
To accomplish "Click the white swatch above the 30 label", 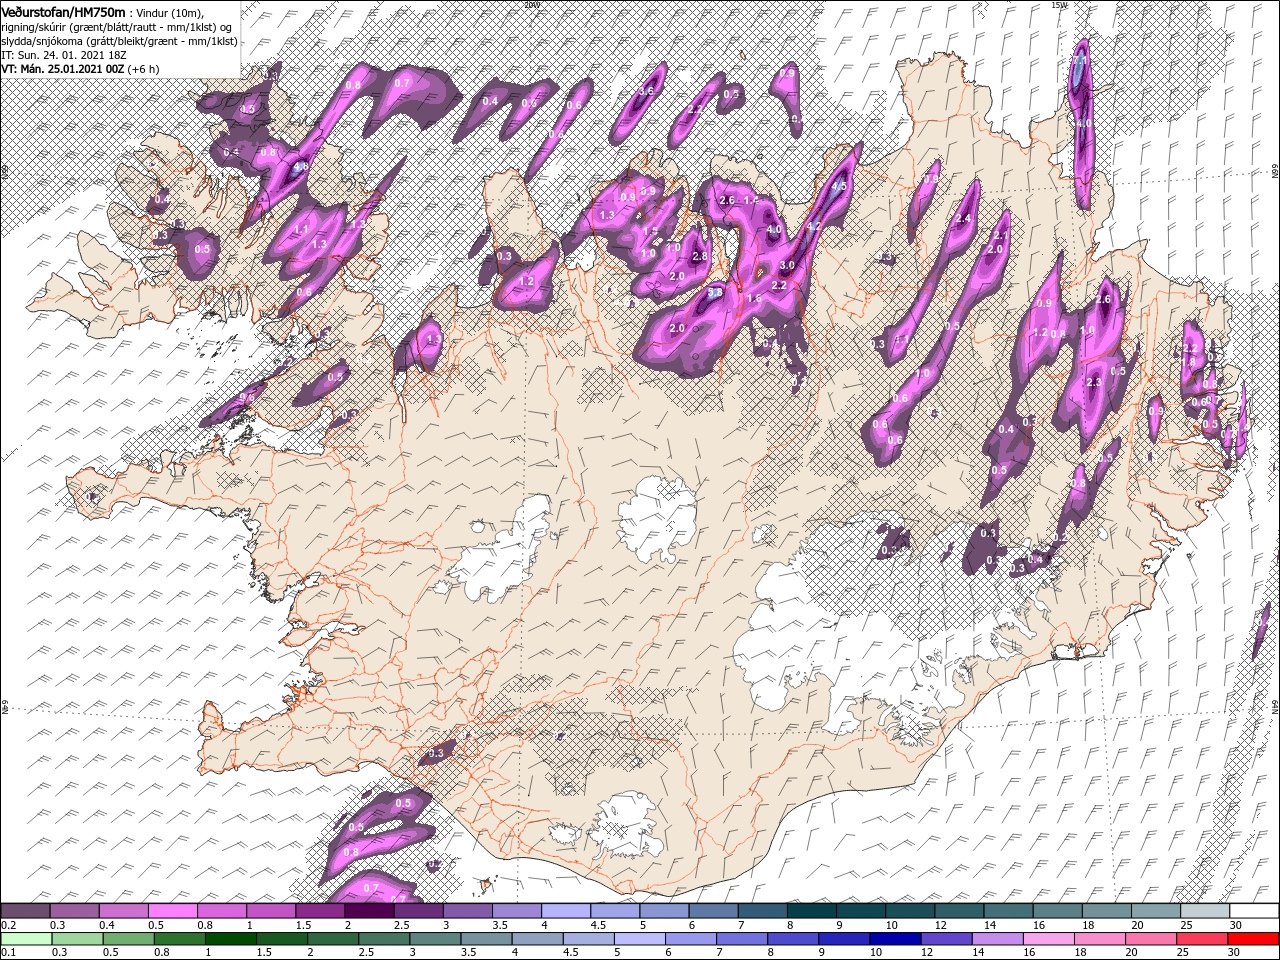I will (x=1255, y=911).
